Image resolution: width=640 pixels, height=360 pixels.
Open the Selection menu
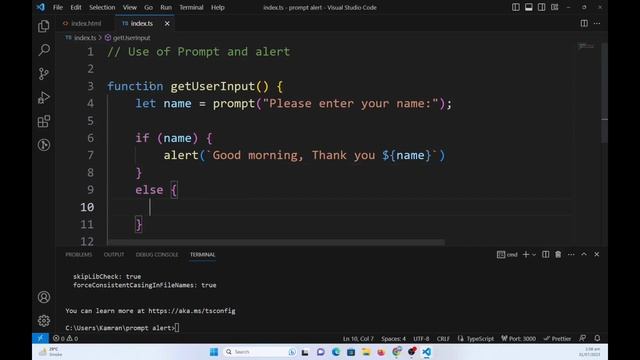coord(102,7)
